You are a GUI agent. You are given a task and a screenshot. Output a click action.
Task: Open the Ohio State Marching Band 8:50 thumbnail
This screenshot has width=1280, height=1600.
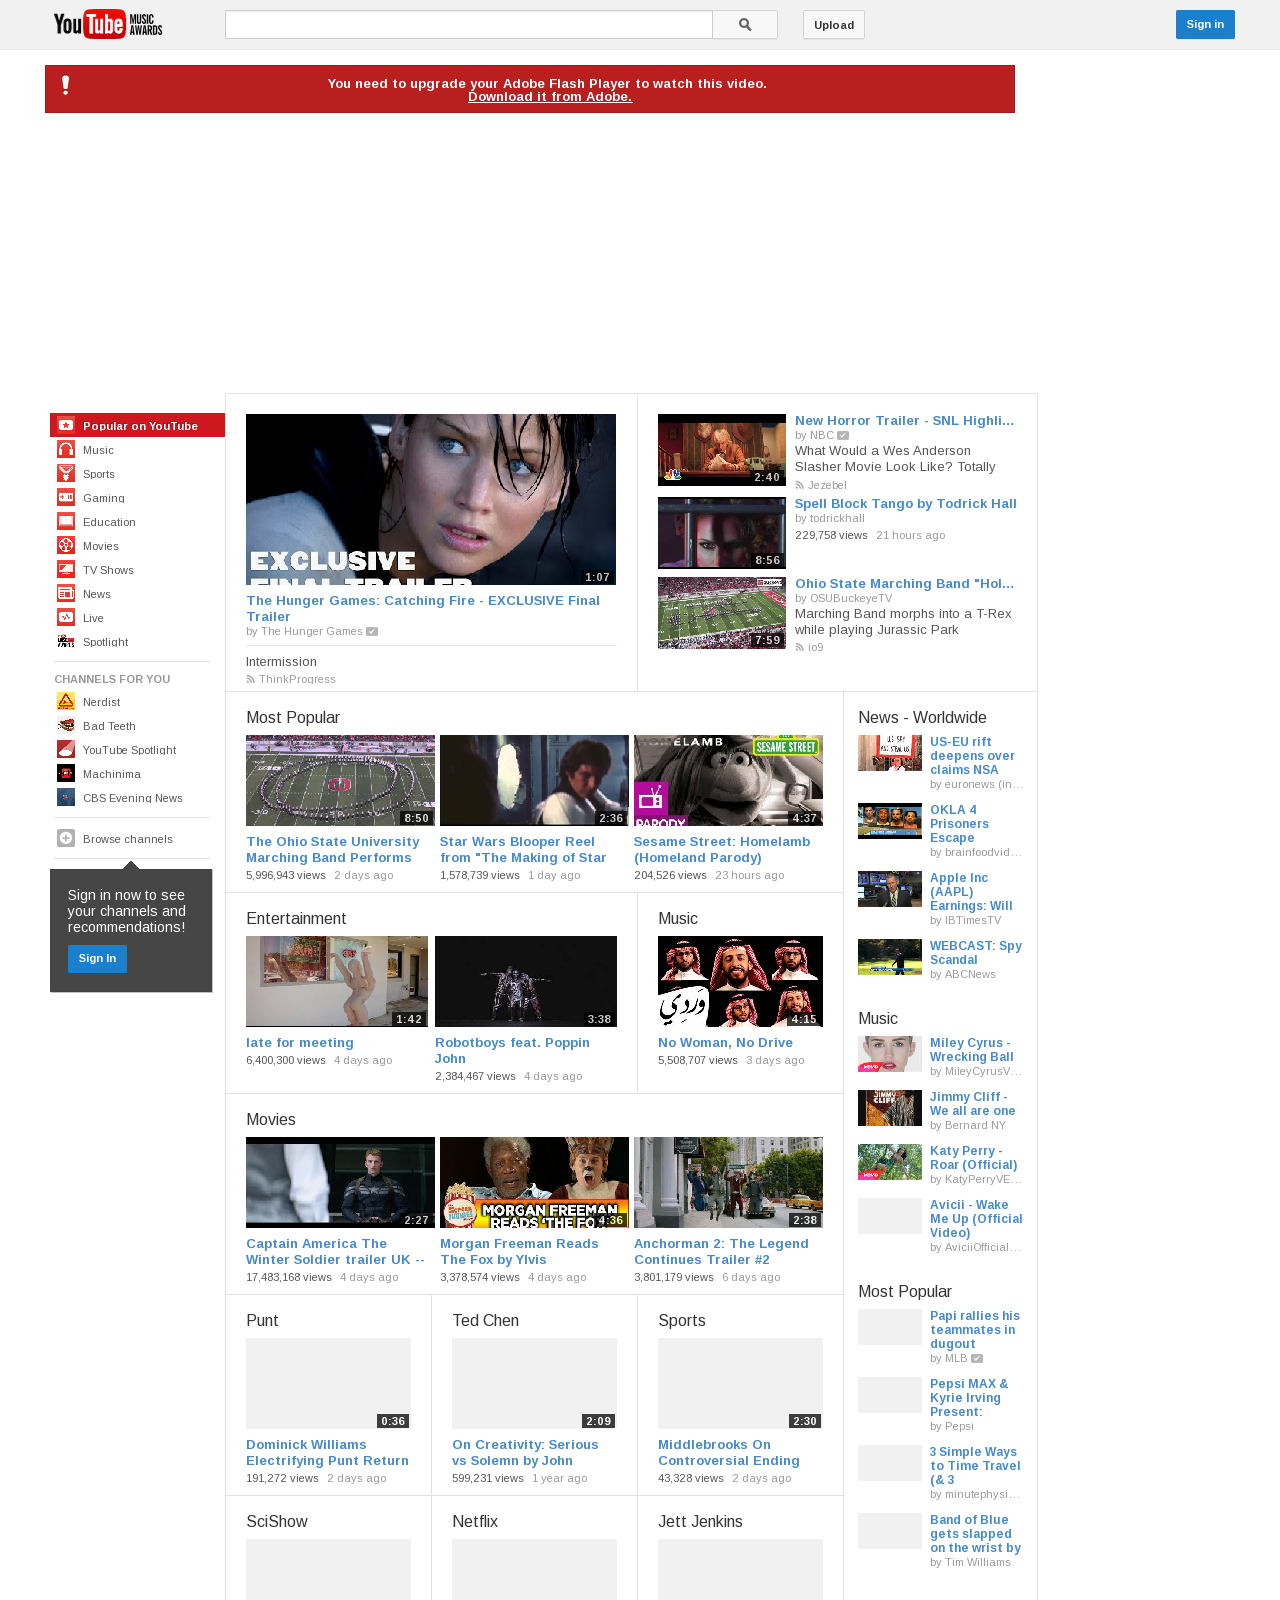(x=340, y=780)
